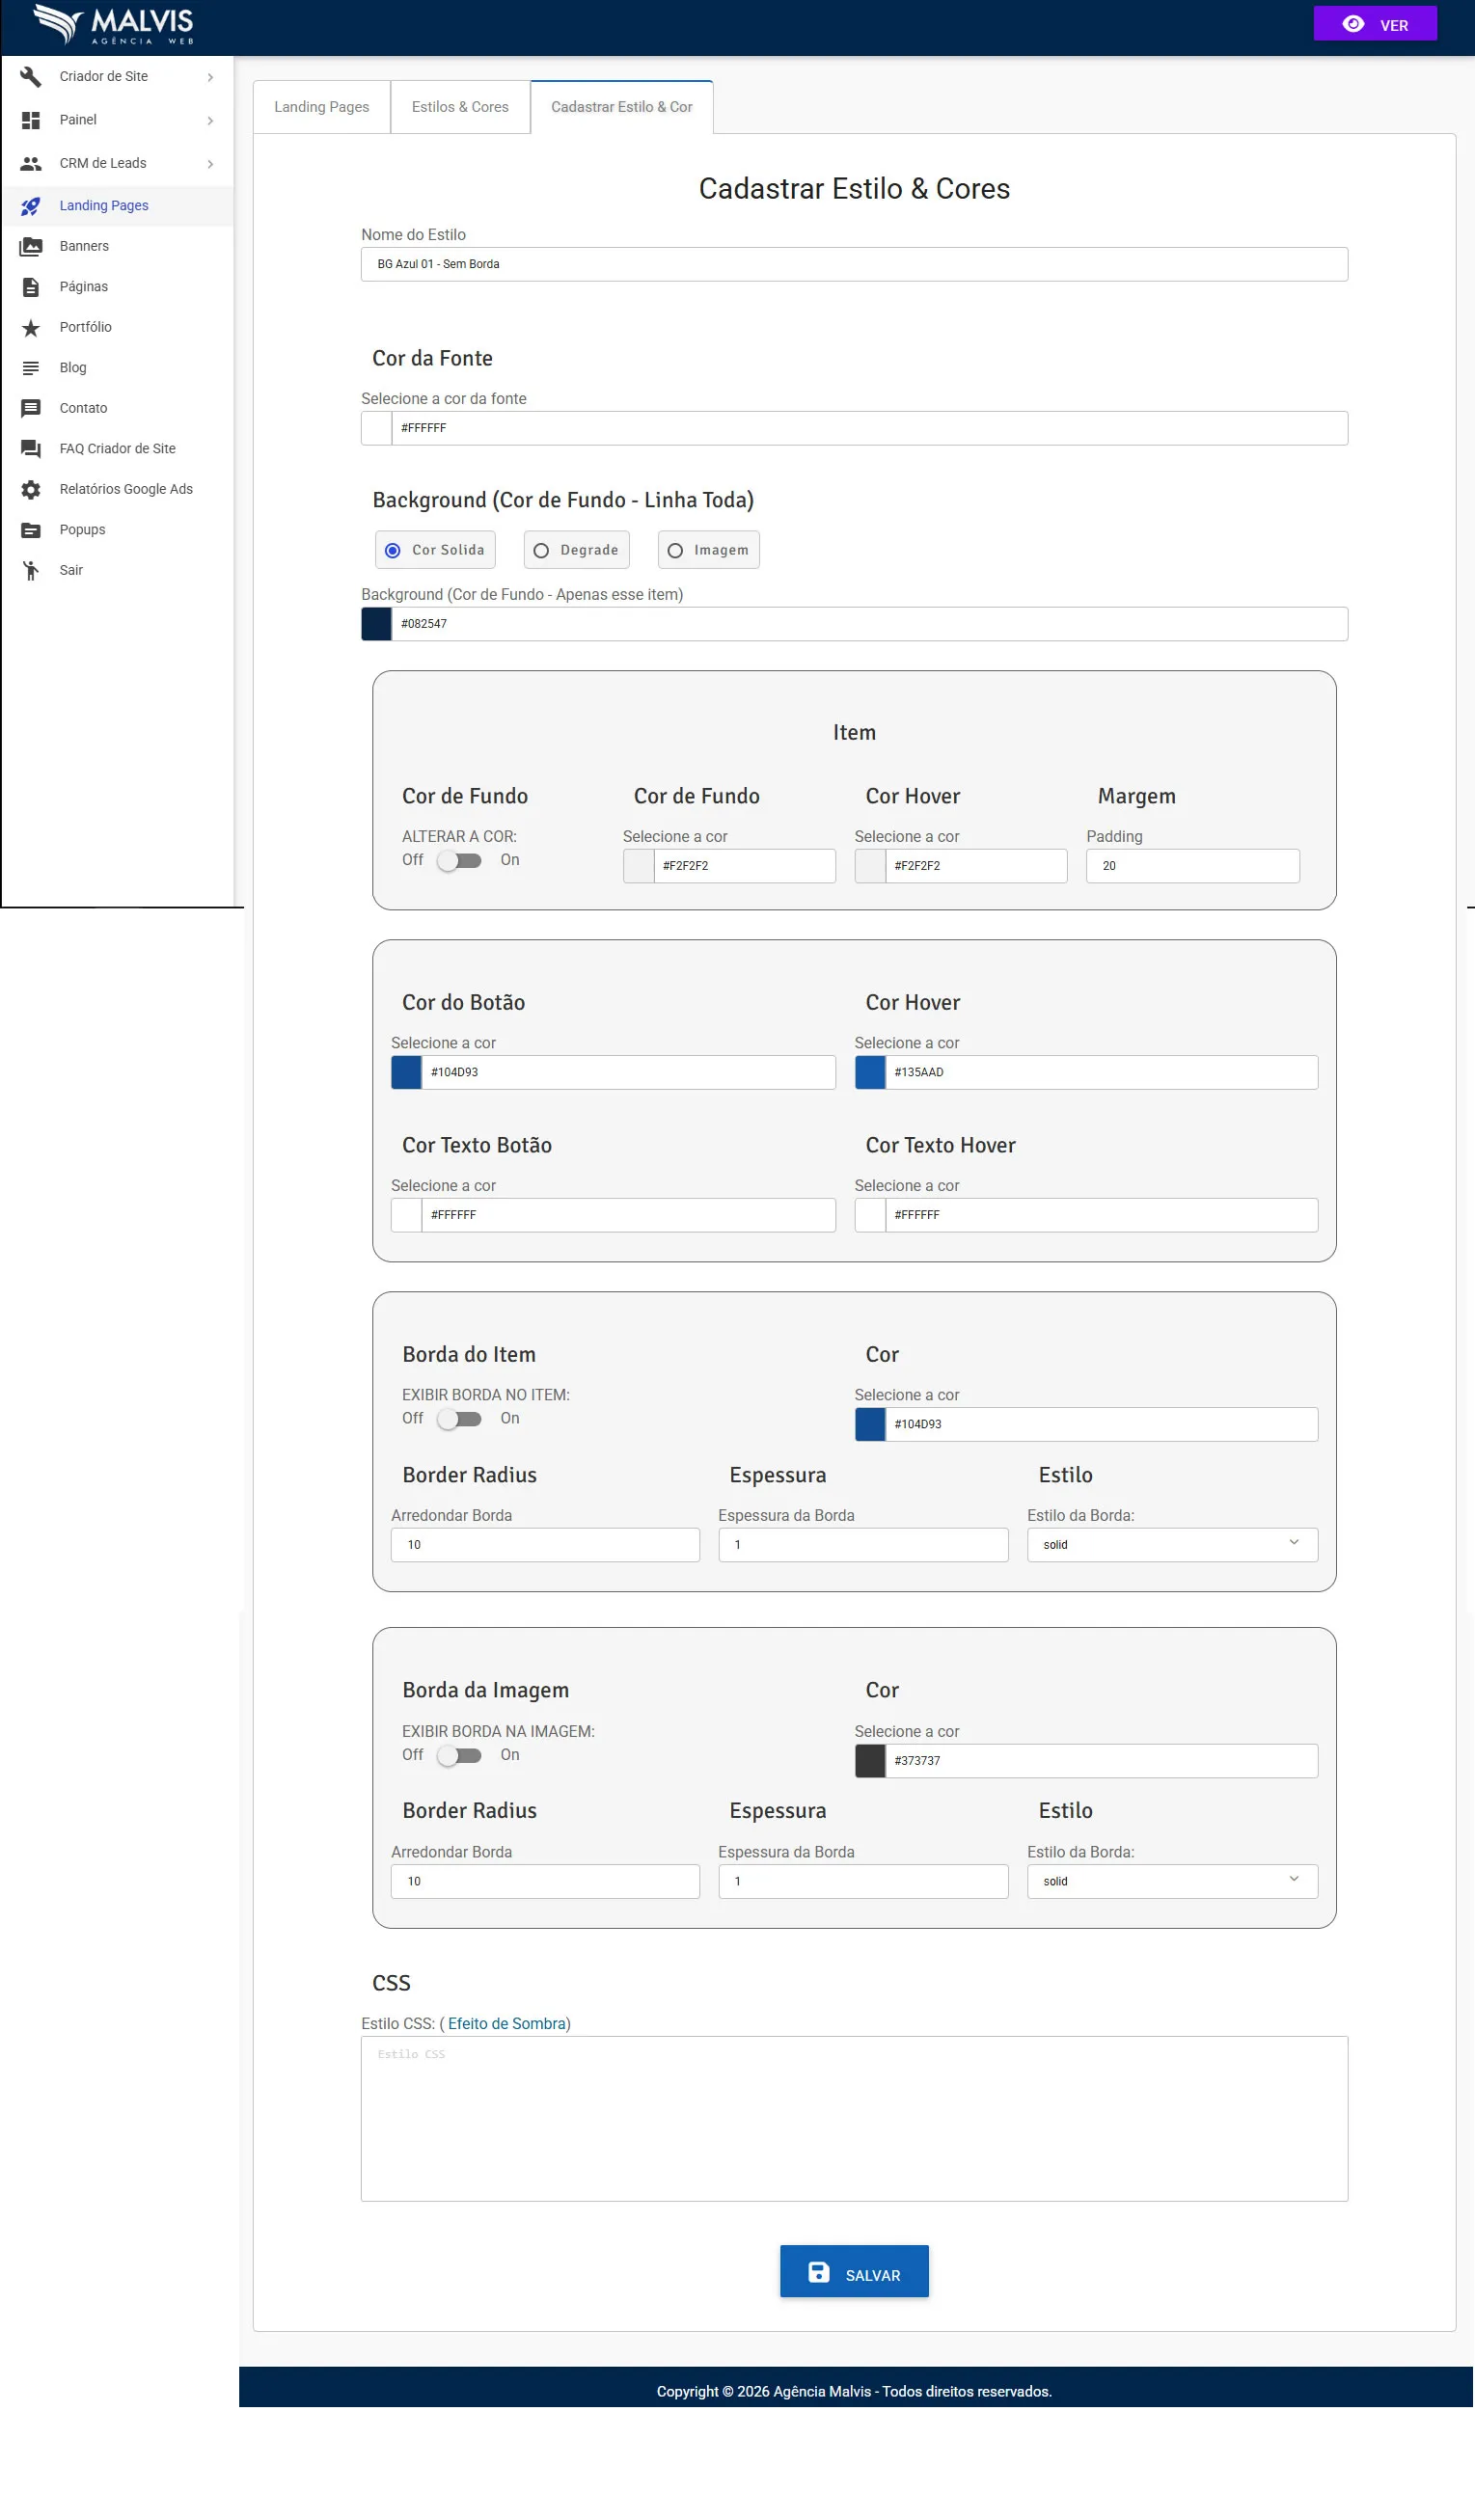The height and width of the screenshot is (2520, 1475).
Task: Switch to the Estilos & Cores tab
Action: pyautogui.click(x=460, y=107)
